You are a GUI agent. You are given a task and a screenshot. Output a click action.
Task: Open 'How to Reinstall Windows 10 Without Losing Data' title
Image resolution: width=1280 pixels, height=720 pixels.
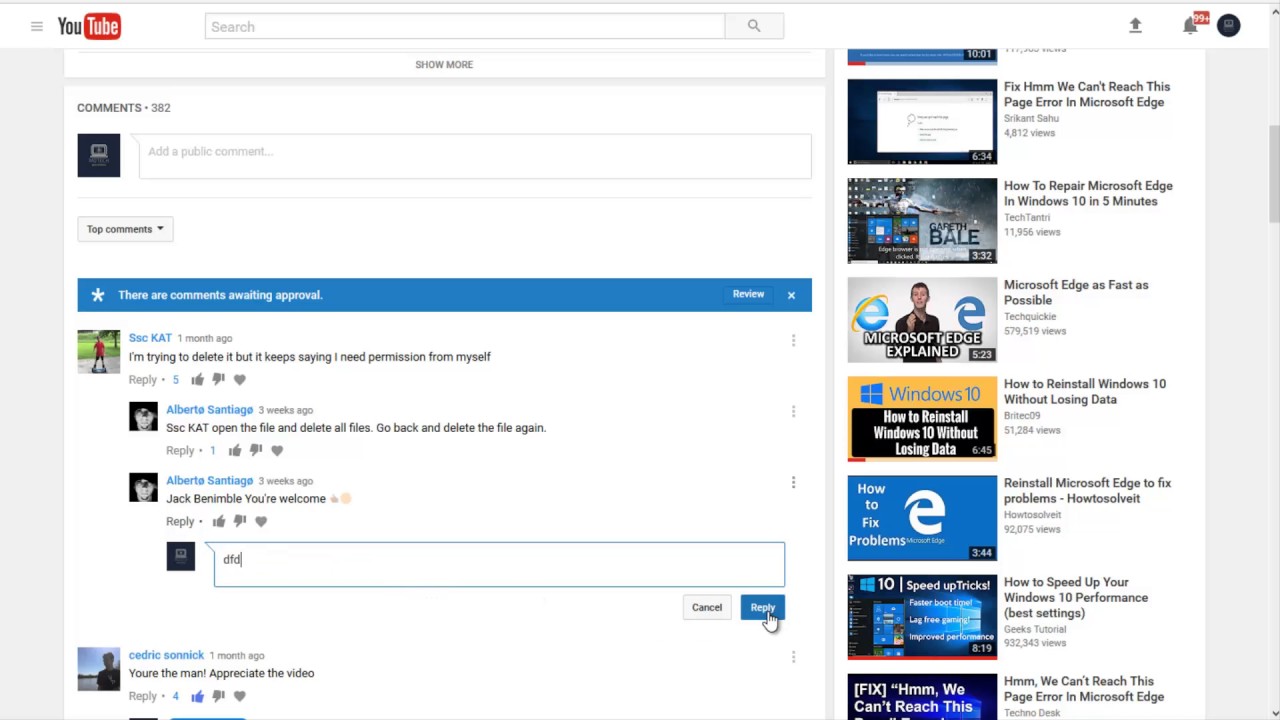[x=1084, y=391]
